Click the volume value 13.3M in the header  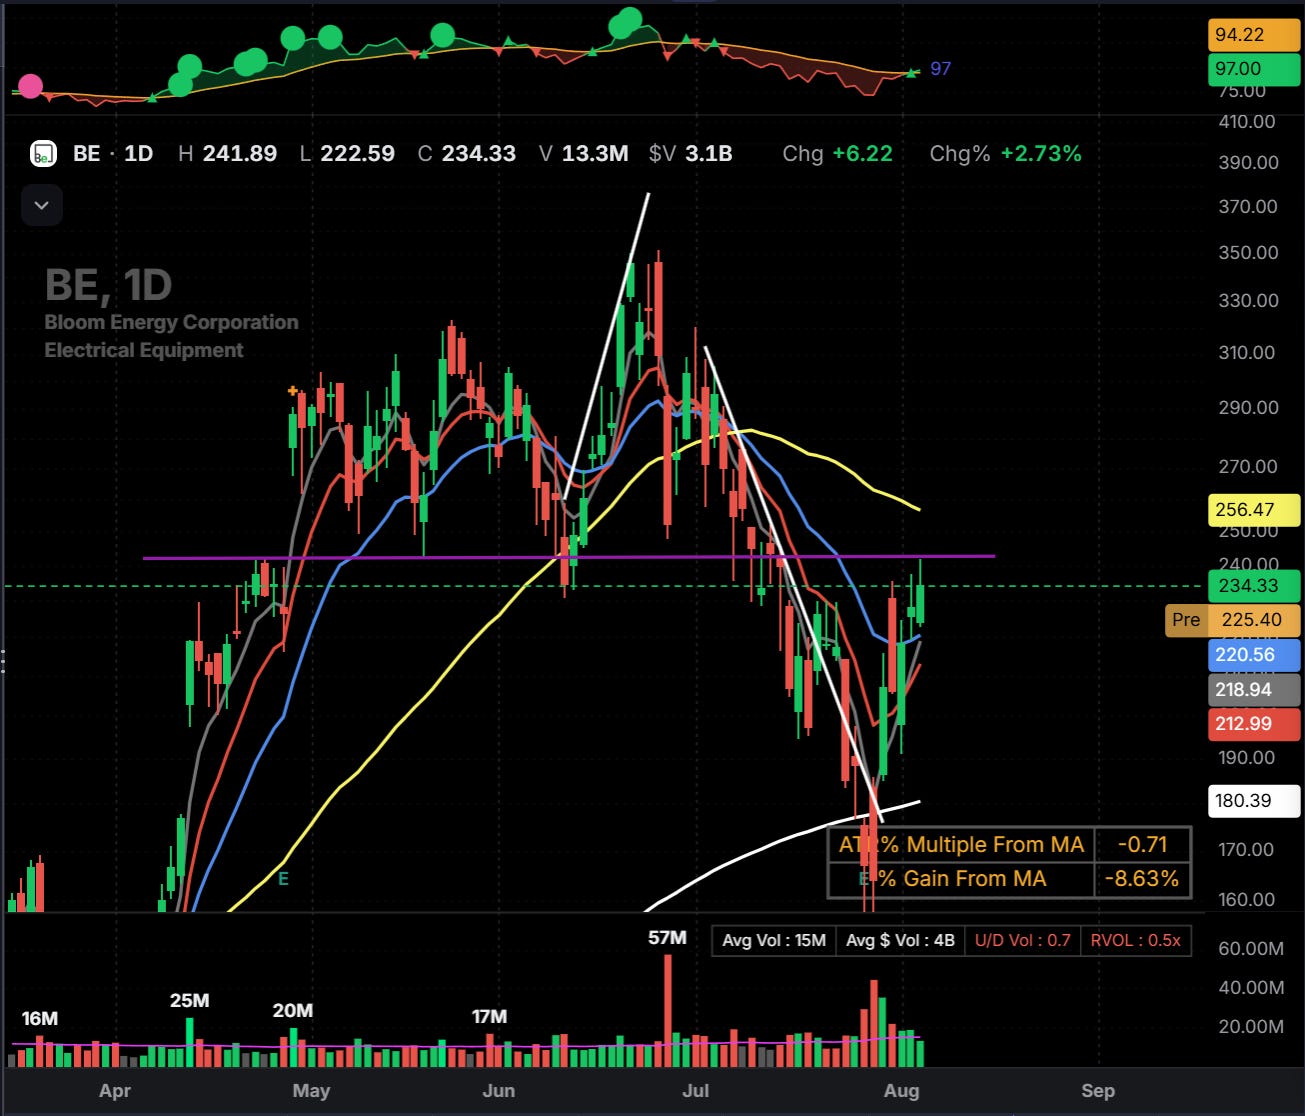595,154
